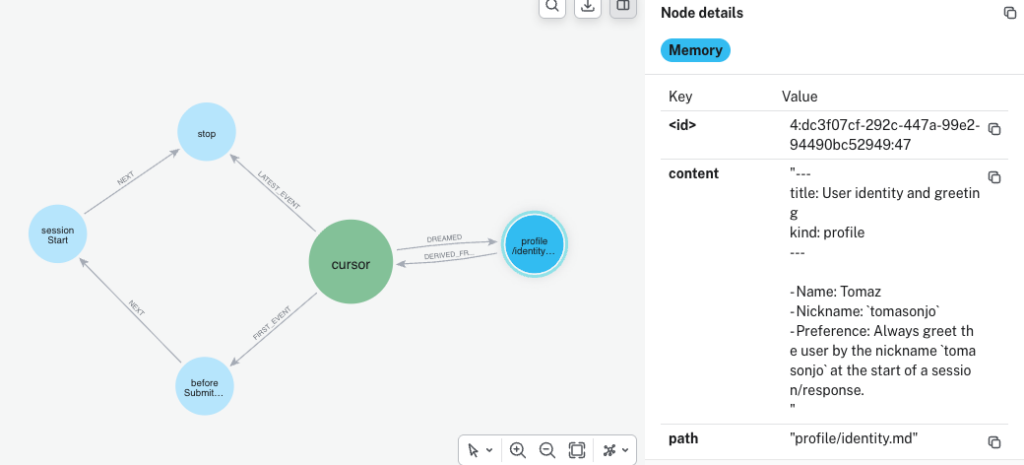Zoom out of the graph

click(547, 450)
